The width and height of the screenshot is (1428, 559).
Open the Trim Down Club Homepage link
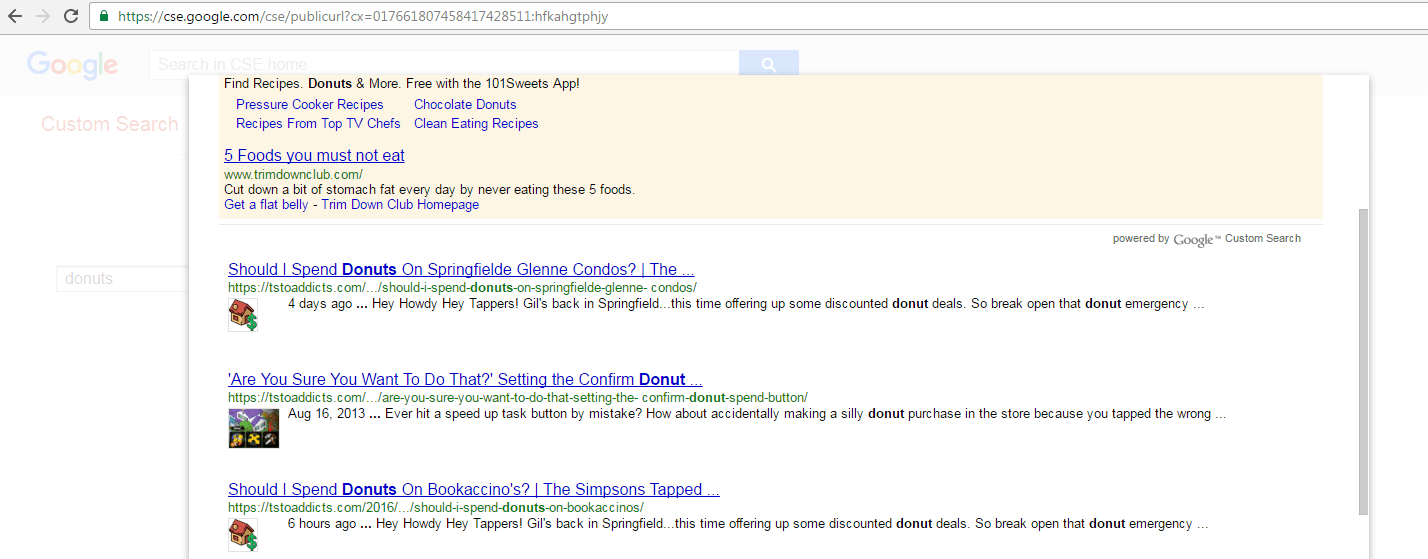[x=400, y=204]
